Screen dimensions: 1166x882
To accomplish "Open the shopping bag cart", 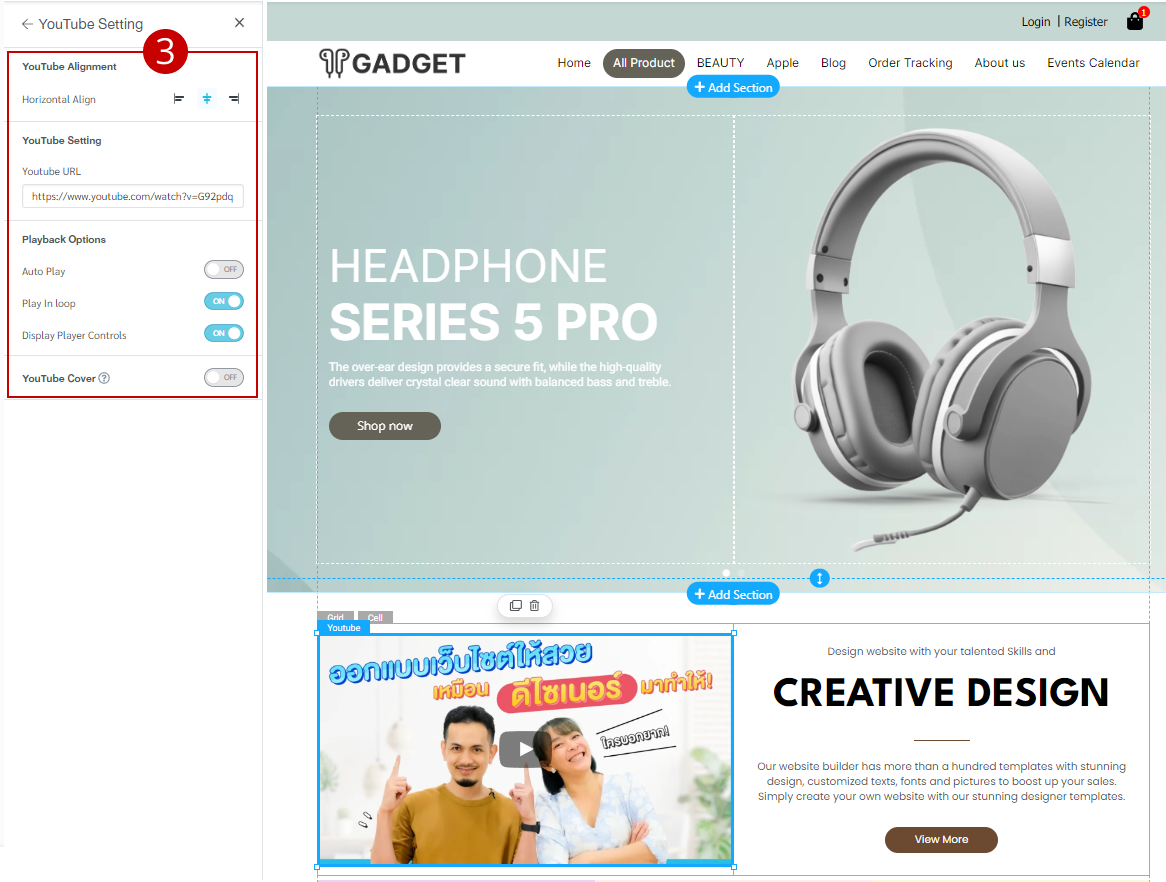I will (1135, 21).
